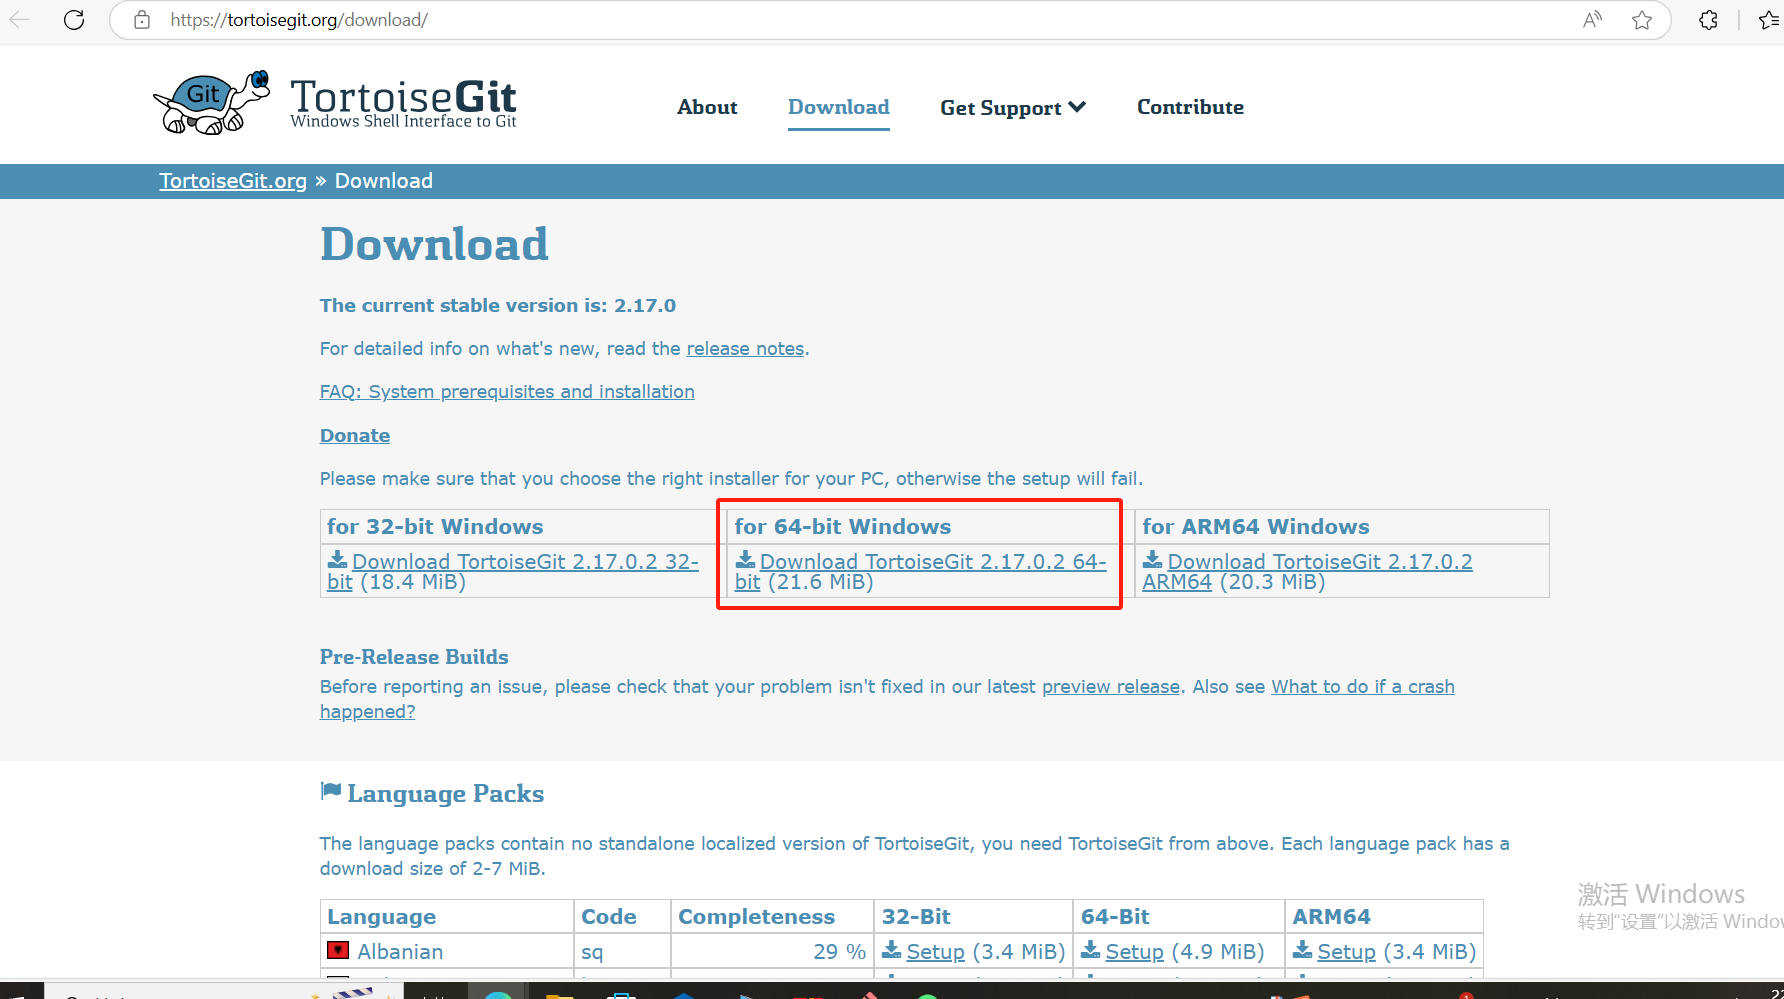Screen dimensions: 1784x999
Task: Click download icon beside the 32-bit installer
Action: pyautogui.click(x=338, y=559)
